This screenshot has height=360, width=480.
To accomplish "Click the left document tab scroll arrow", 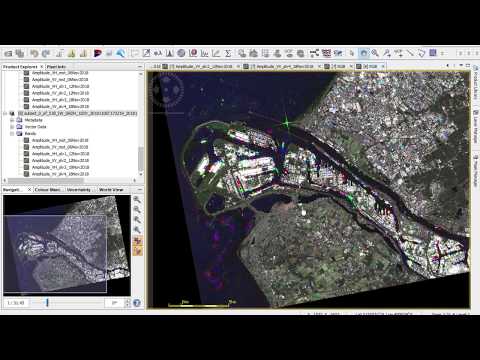I will pyautogui.click(x=448, y=66).
